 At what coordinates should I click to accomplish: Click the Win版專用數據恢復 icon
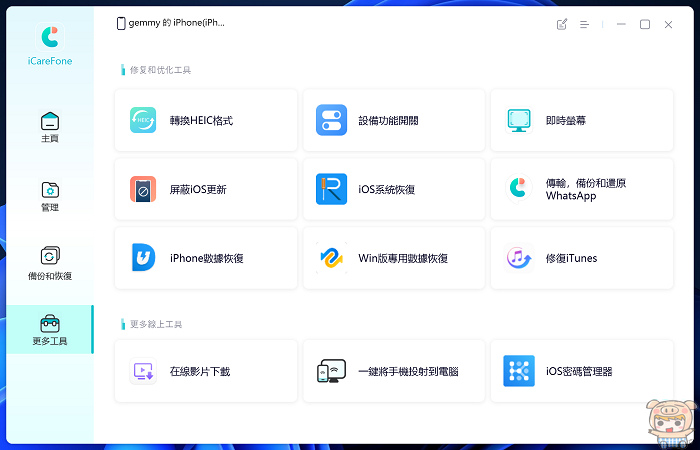(331, 258)
